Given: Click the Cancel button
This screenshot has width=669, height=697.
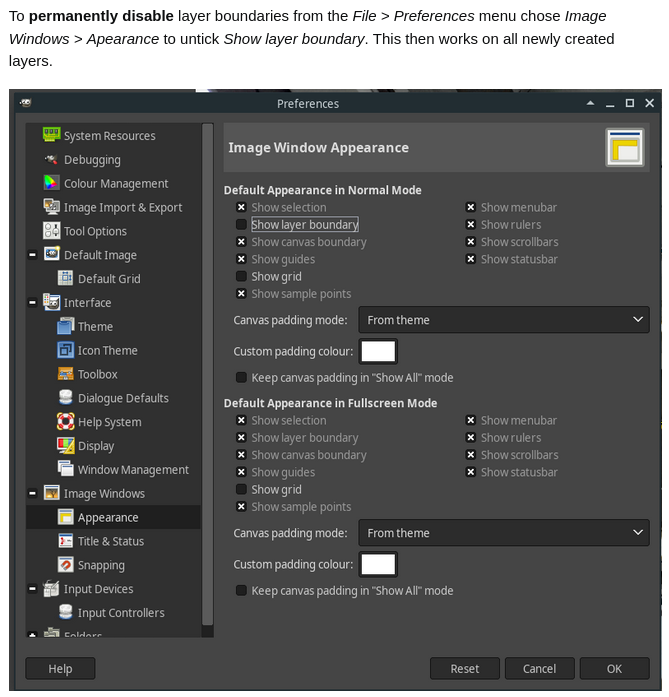Looking at the screenshot, I should coord(540,669).
